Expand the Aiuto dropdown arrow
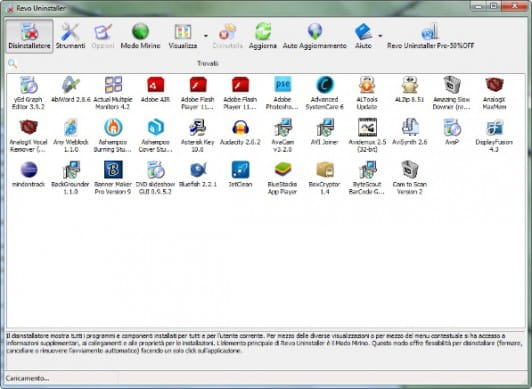532x389 pixels. [380, 36]
